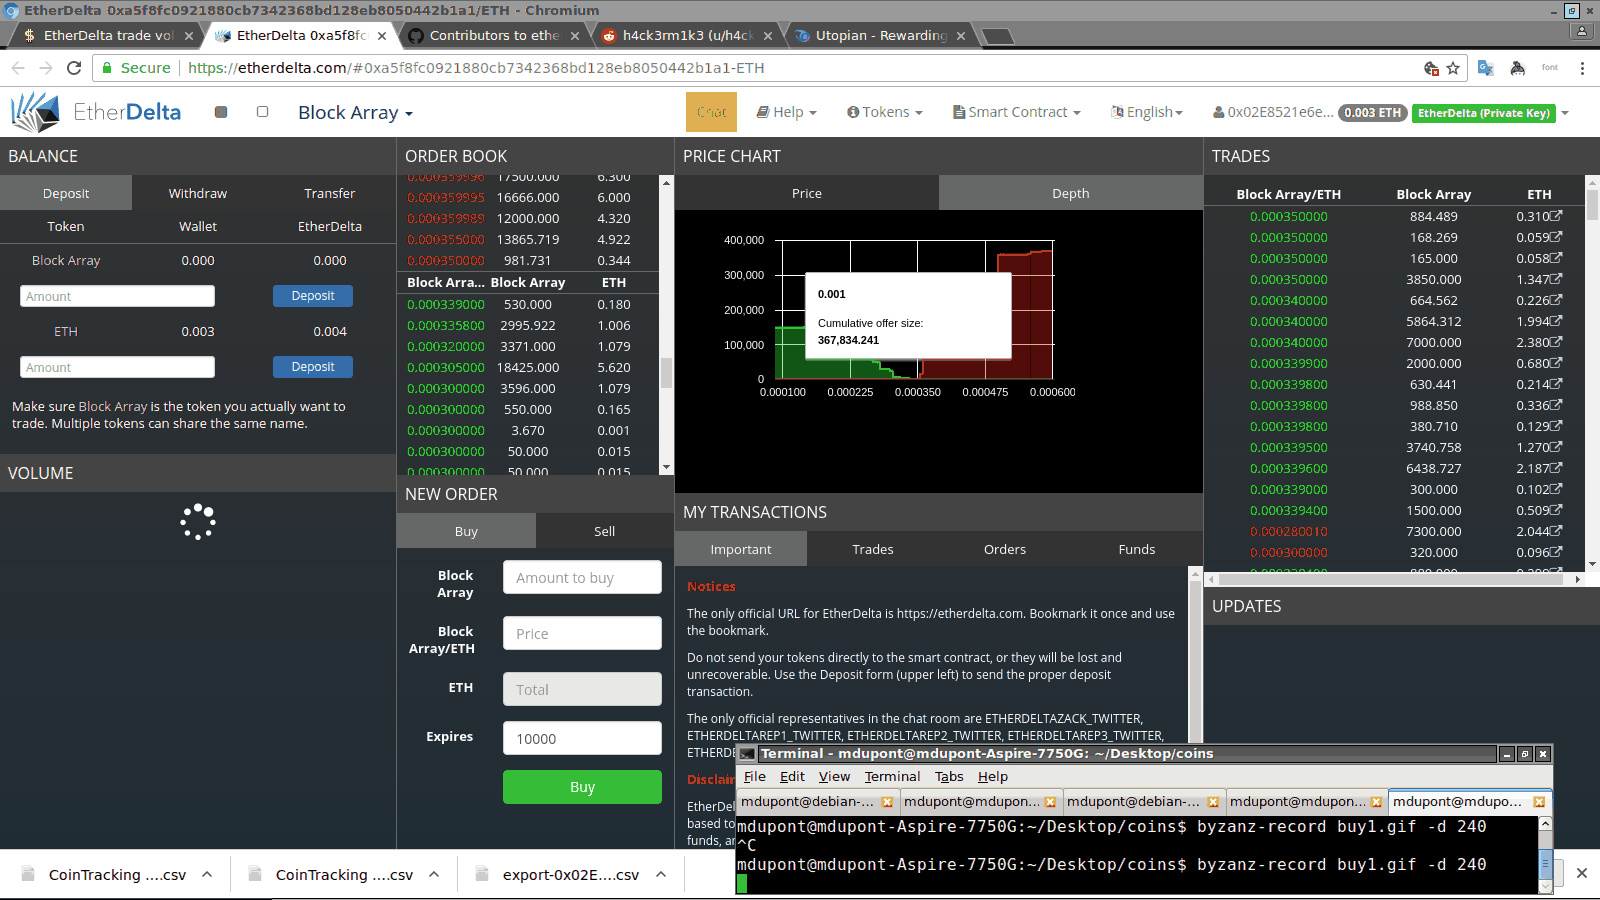Go back with browser back arrow
This screenshot has width=1600, height=900.
(x=18, y=68)
